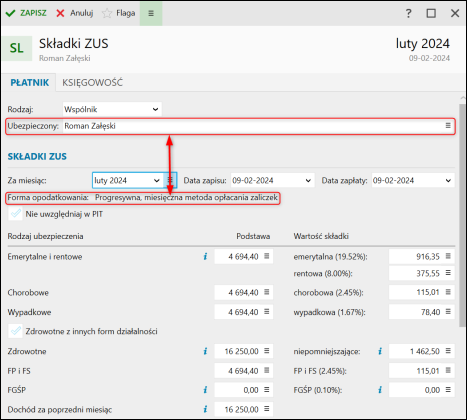Image resolution: width=467 pixels, height=420 pixels.
Task: Click the ZAPISZ save button
Action: [x=26, y=13]
